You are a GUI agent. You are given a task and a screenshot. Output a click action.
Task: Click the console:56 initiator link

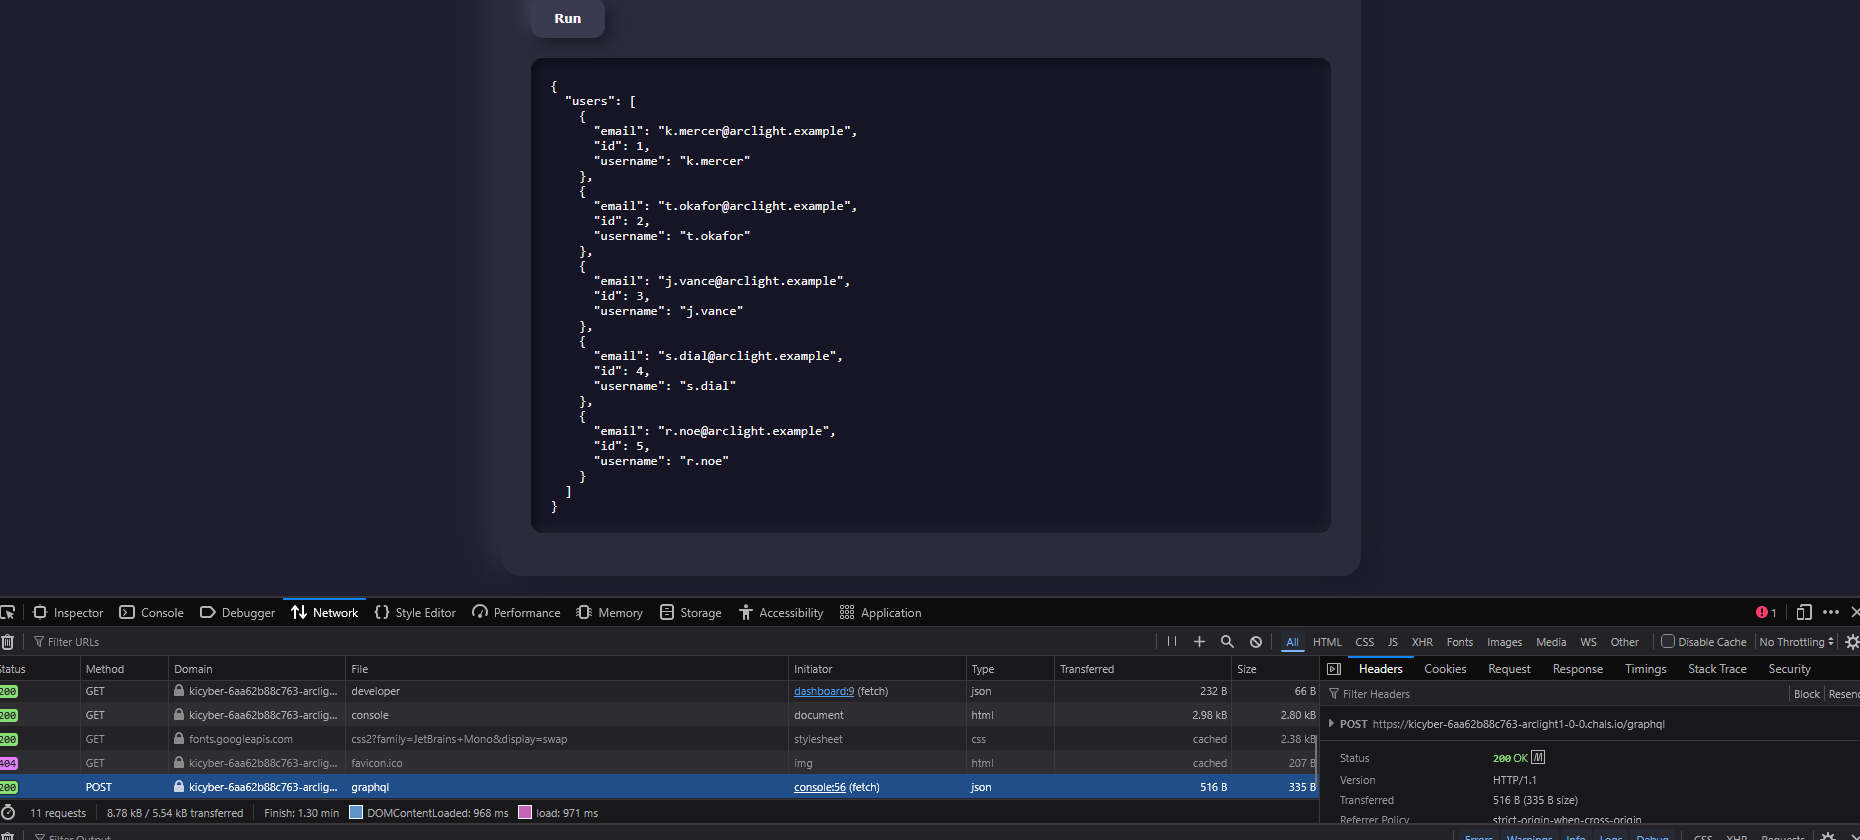pos(819,787)
